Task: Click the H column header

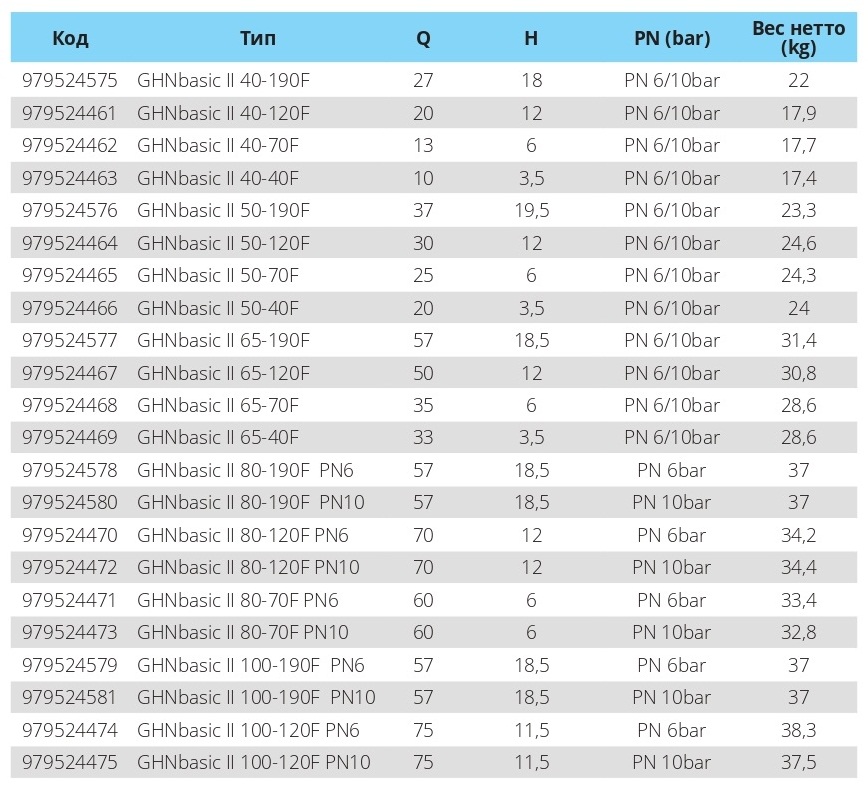Action: click(531, 39)
